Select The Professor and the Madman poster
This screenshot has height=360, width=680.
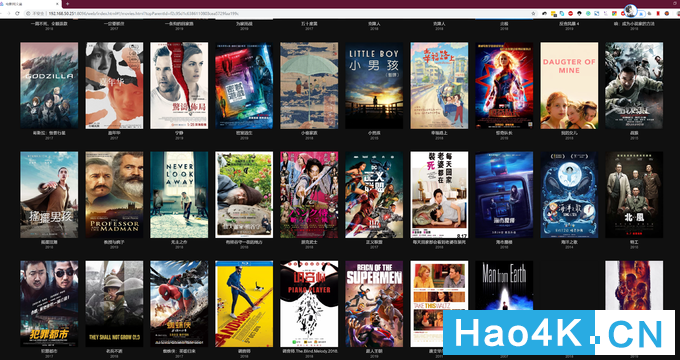[x=114, y=195]
